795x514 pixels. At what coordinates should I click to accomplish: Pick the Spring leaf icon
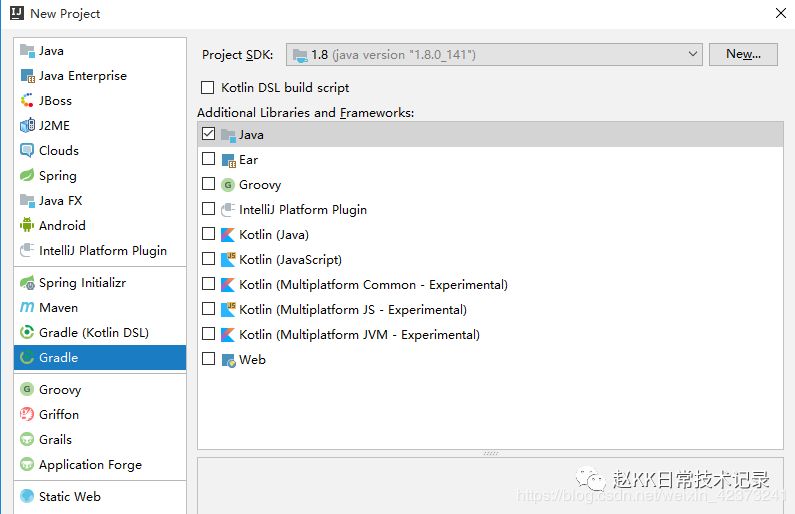click(x=27, y=175)
